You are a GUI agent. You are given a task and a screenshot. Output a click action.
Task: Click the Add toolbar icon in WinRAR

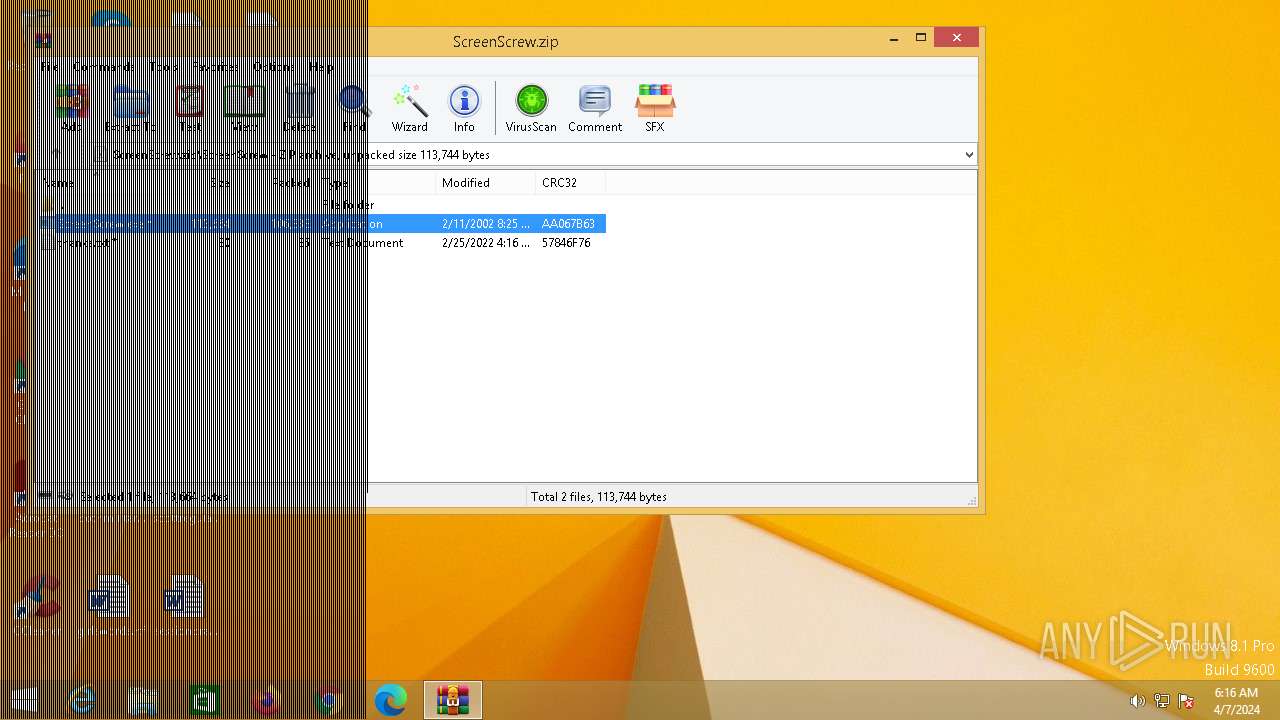[71, 108]
